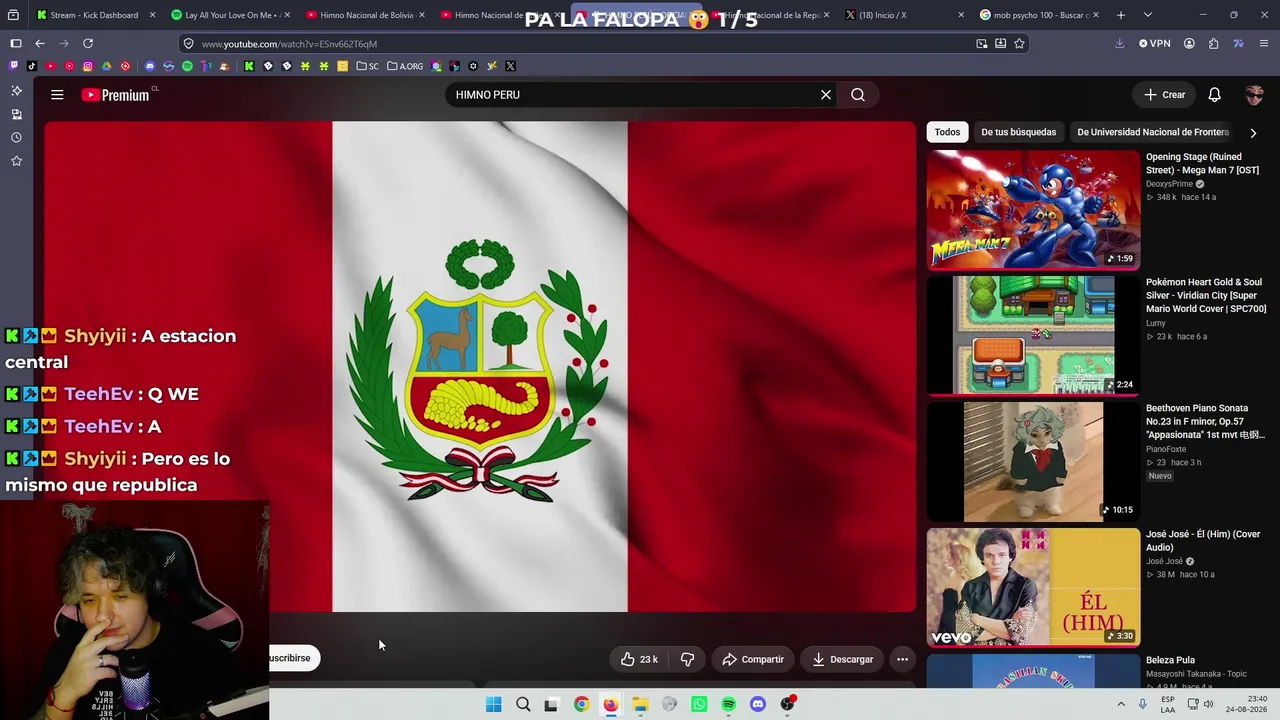Close the mob psycho 100 tab
Viewport: 1280px width, 720px height.
point(1097,15)
